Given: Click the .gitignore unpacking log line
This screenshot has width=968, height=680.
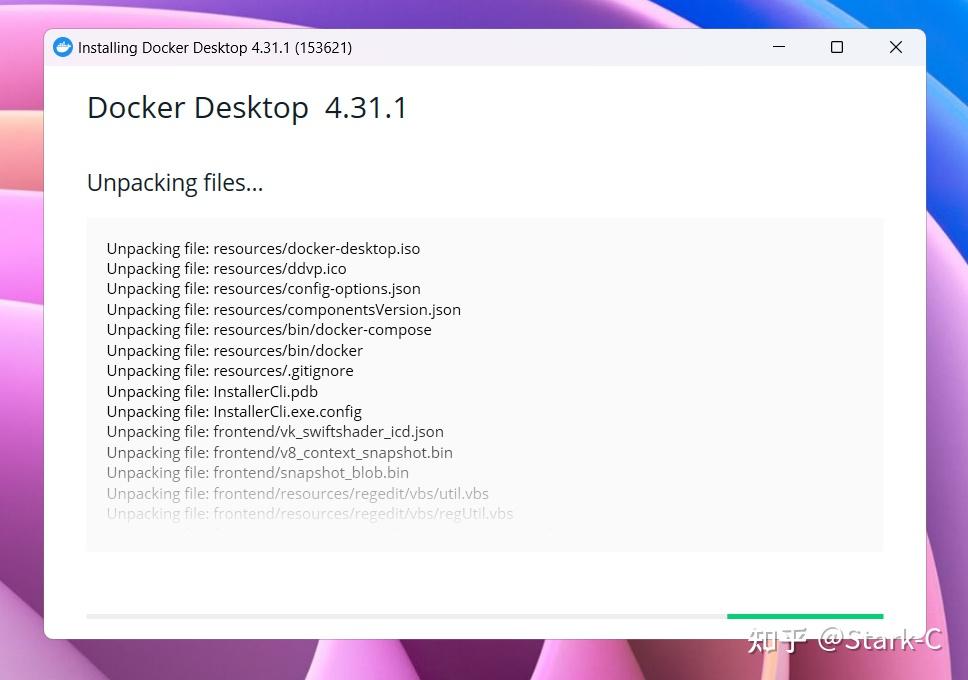Looking at the screenshot, I should (x=240, y=370).
